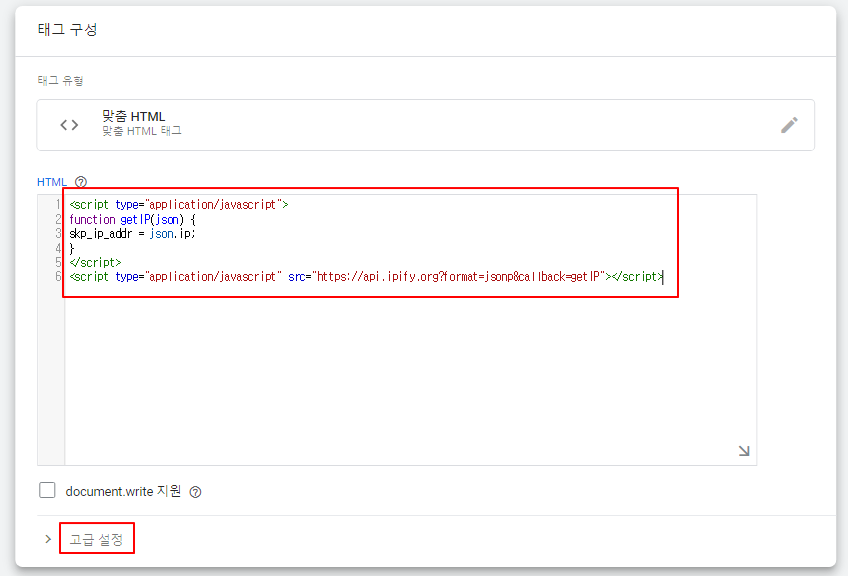The height and width of the screenshot is (576, 848).
Task: Click the document.write 지원 label text
Action: pyautogui.click(x=123, y=491)
